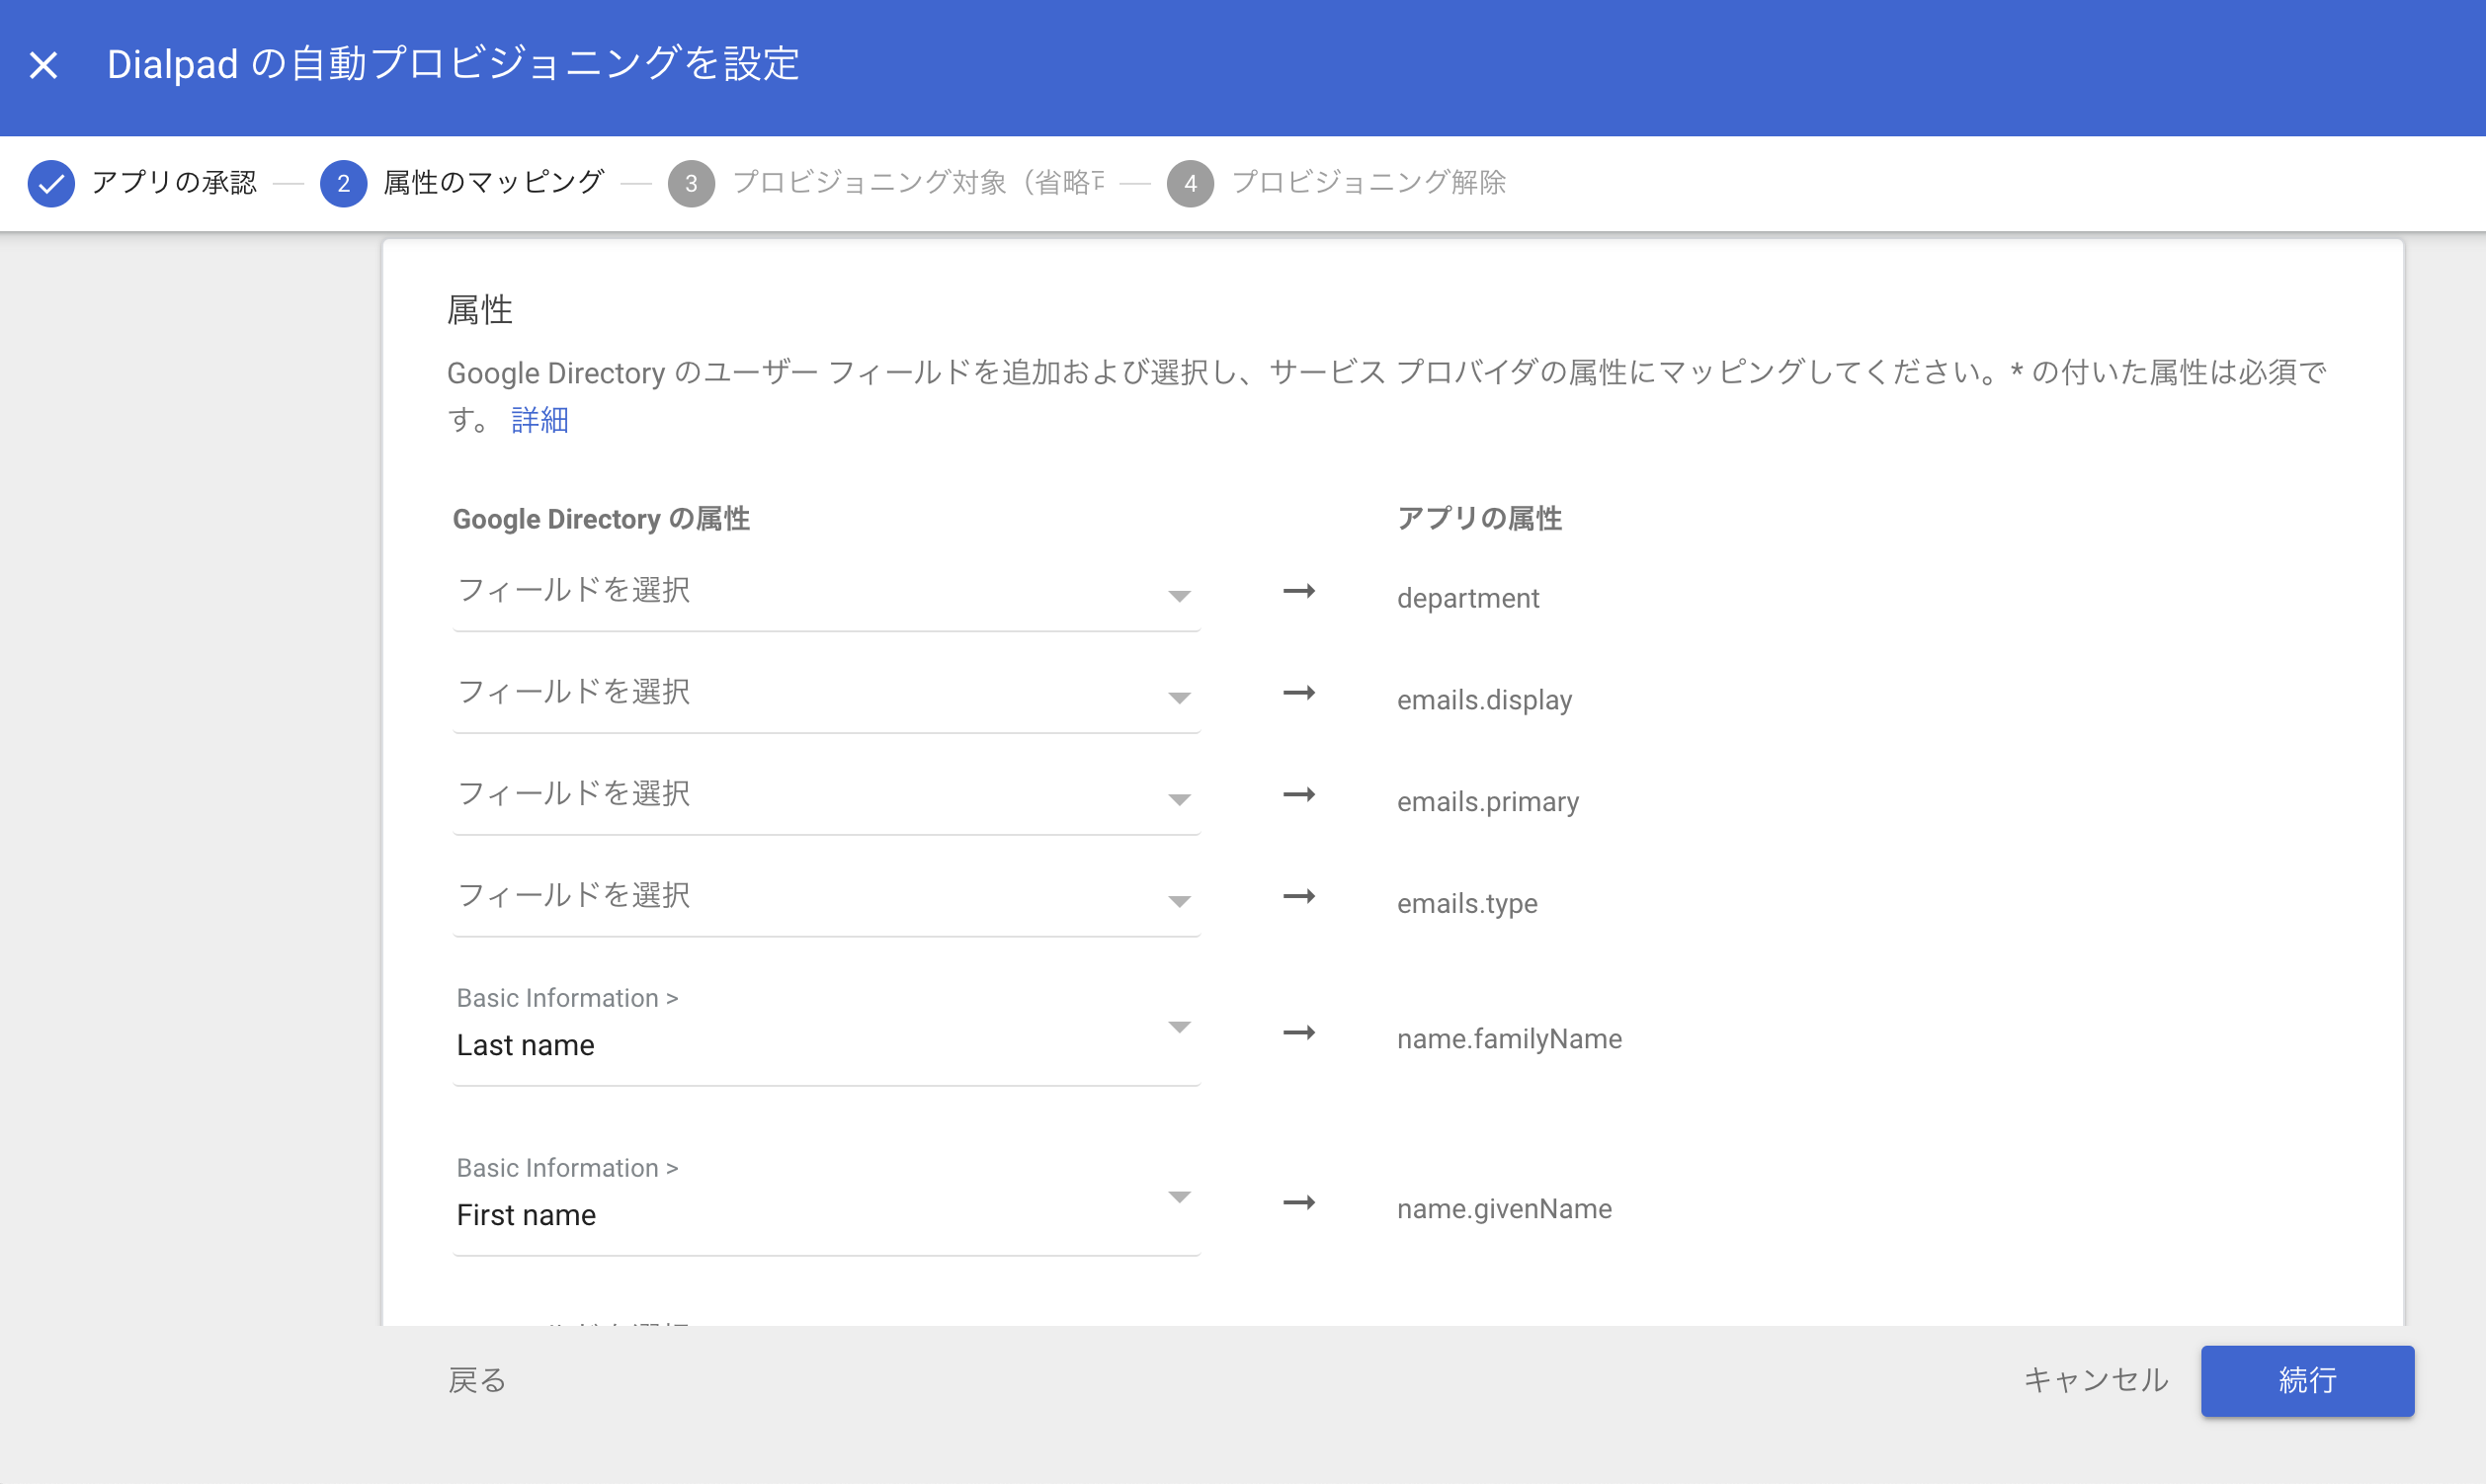
Task: Select step 3 circle プロビジョニング対象
Action: click(691, 183)
